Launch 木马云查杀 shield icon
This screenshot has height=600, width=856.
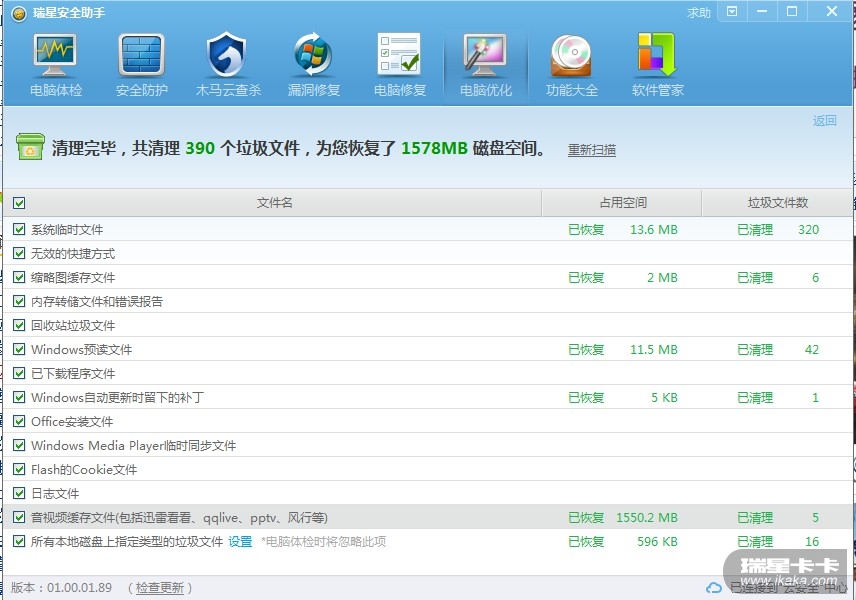pos(227,55)
